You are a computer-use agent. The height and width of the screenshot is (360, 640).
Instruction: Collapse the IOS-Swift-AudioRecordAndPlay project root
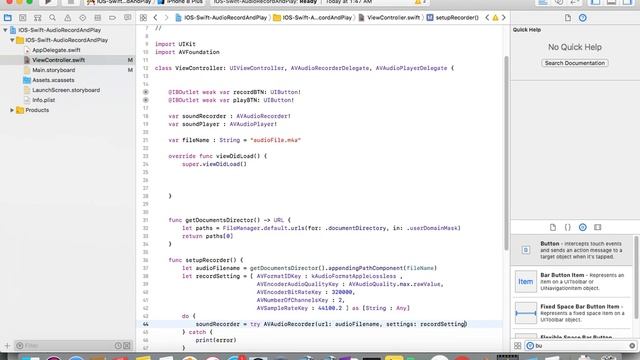pyautogui.click(x=5, y=30)
